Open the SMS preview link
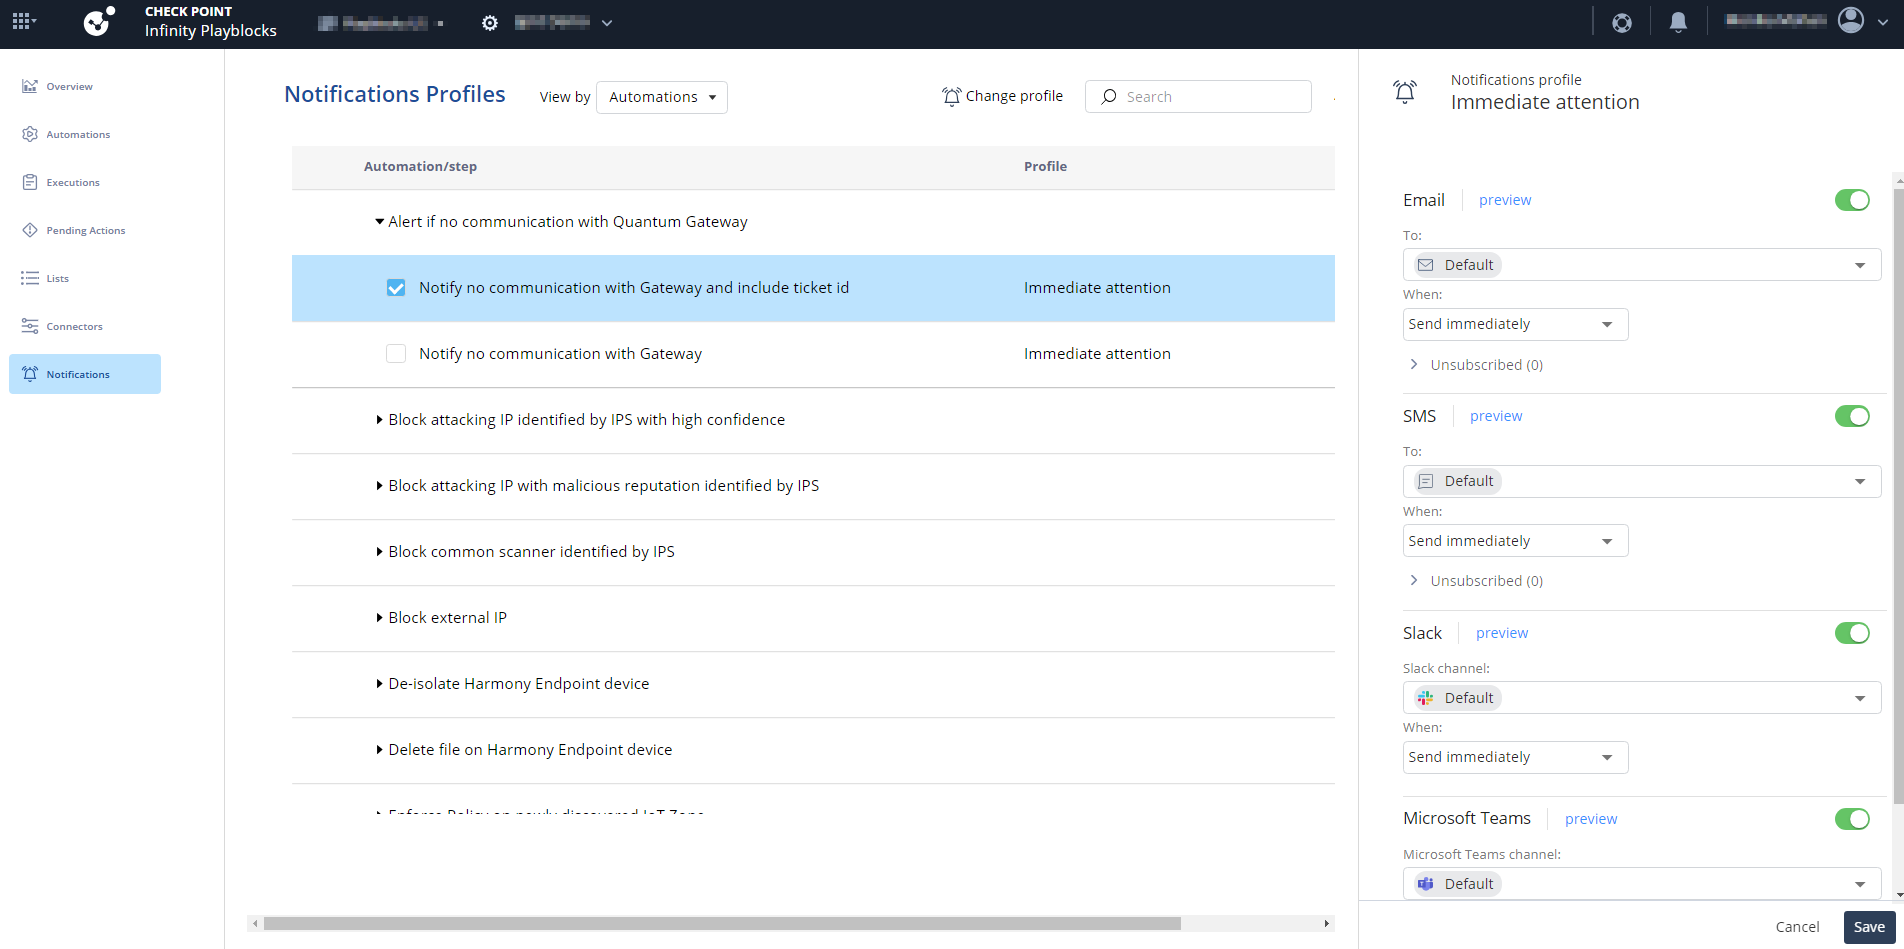 1496,416
